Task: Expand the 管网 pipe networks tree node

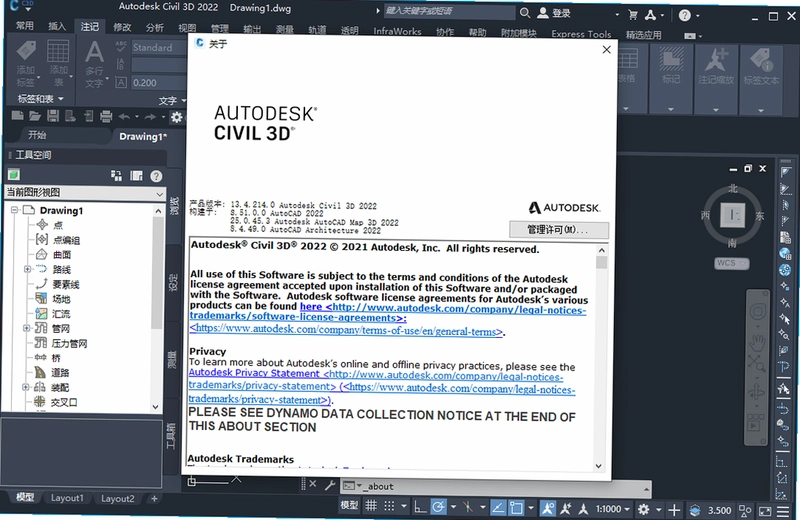Action: 27,328
